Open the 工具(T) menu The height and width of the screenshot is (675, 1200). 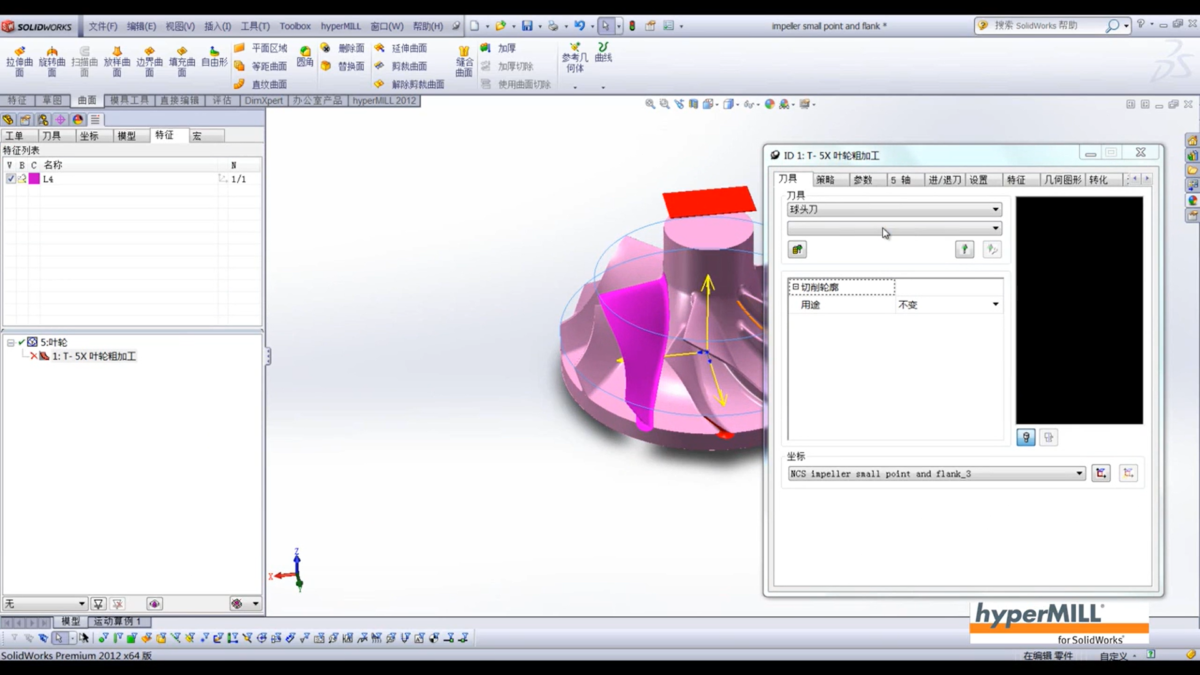tap(255, 27)
